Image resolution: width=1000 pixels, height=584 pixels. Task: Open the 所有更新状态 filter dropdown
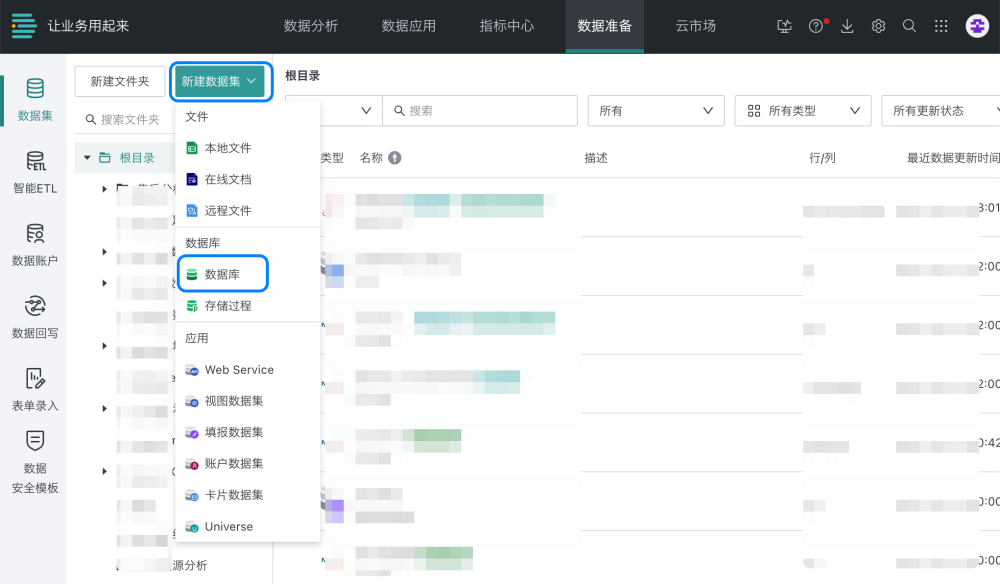coord(941,111)
